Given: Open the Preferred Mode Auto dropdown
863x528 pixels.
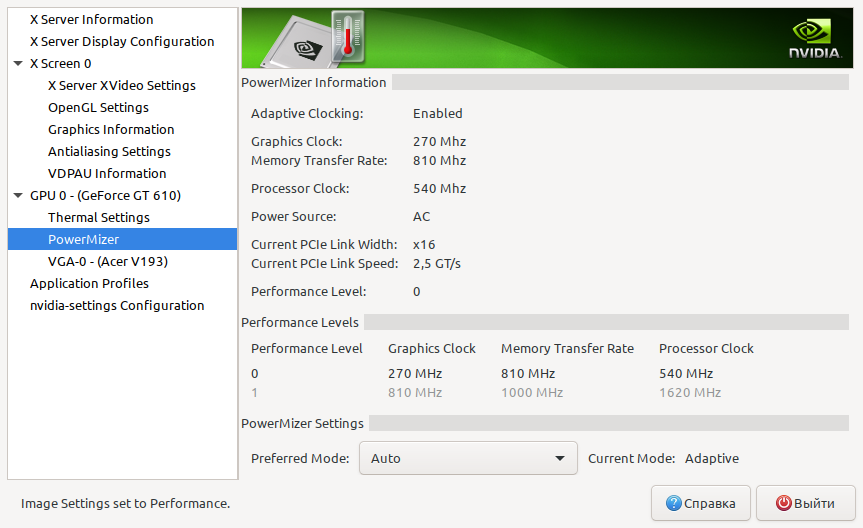Looking at the screenshot, I should tap(468, 458).
